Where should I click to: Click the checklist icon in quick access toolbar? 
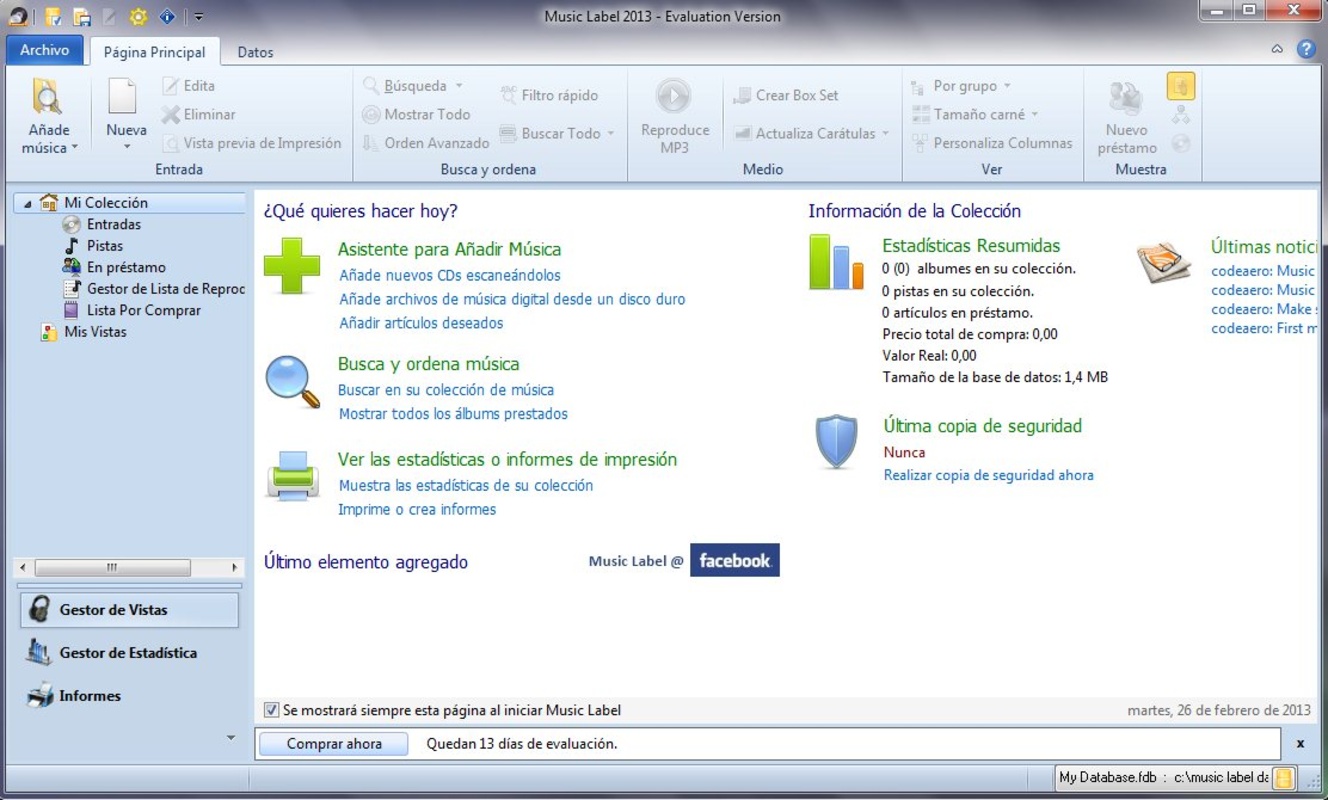(53, 17)
